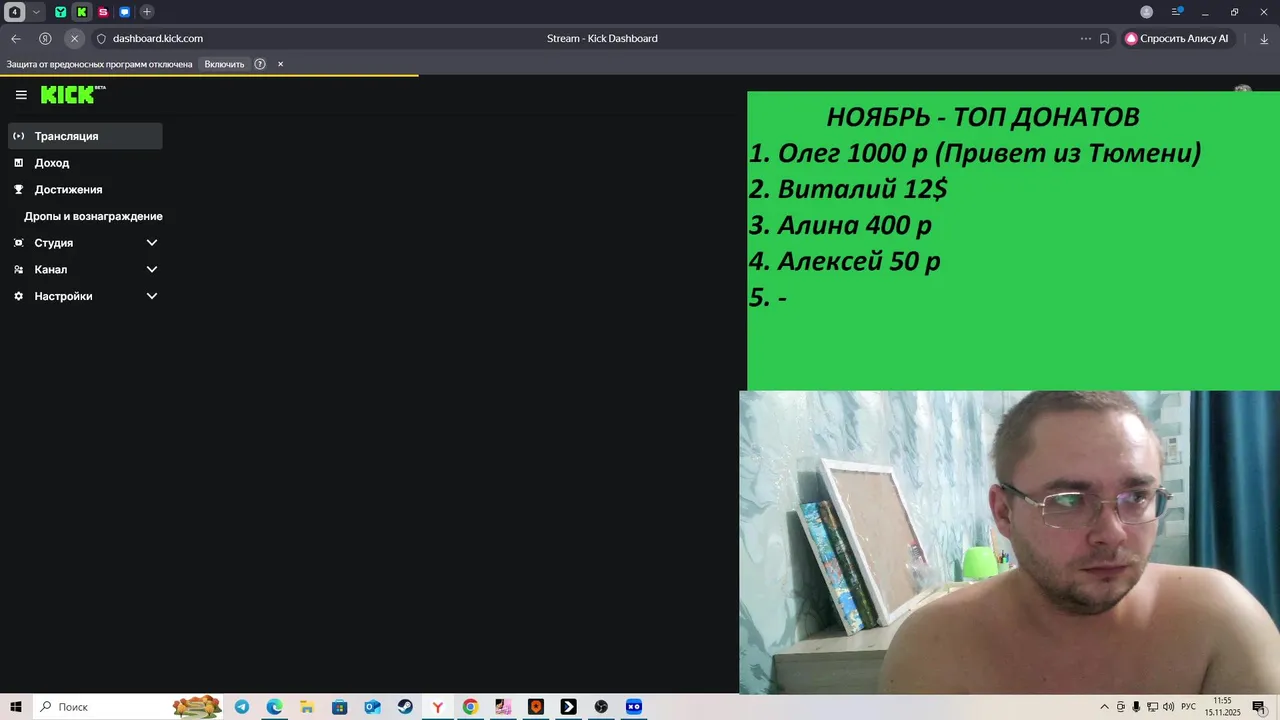Click the Студия sidebar icon

[x=18, y=243]
